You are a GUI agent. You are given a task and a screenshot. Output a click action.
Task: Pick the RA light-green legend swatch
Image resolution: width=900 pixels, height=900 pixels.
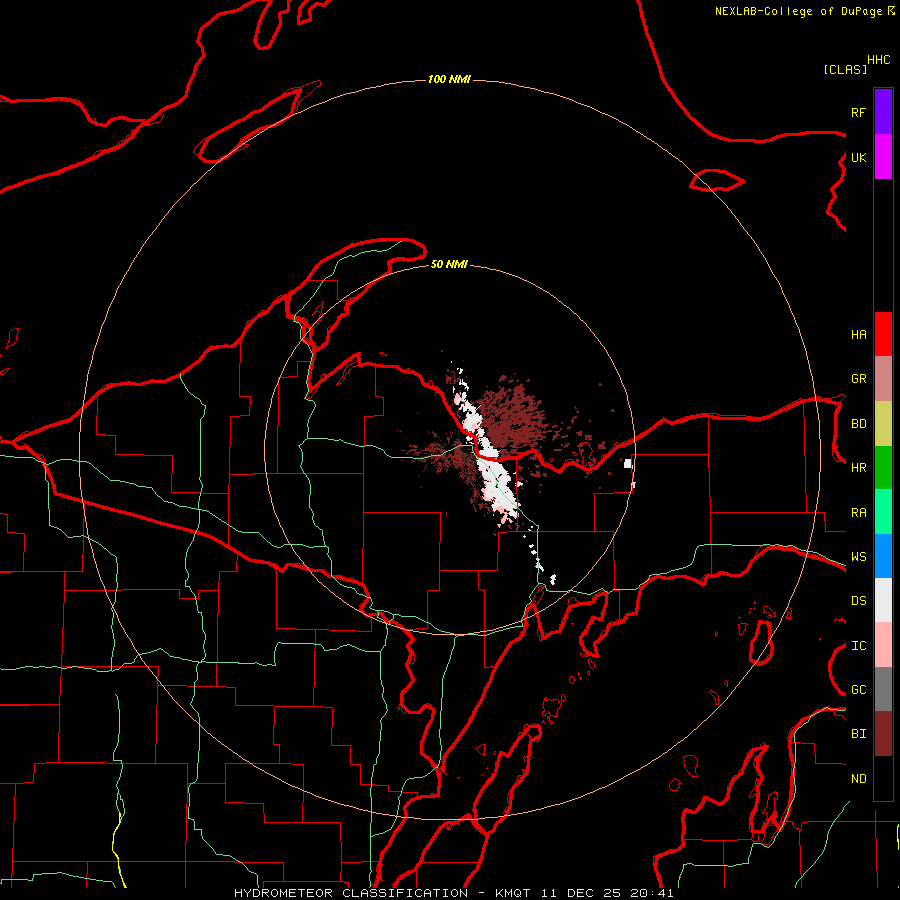[883, 512]
